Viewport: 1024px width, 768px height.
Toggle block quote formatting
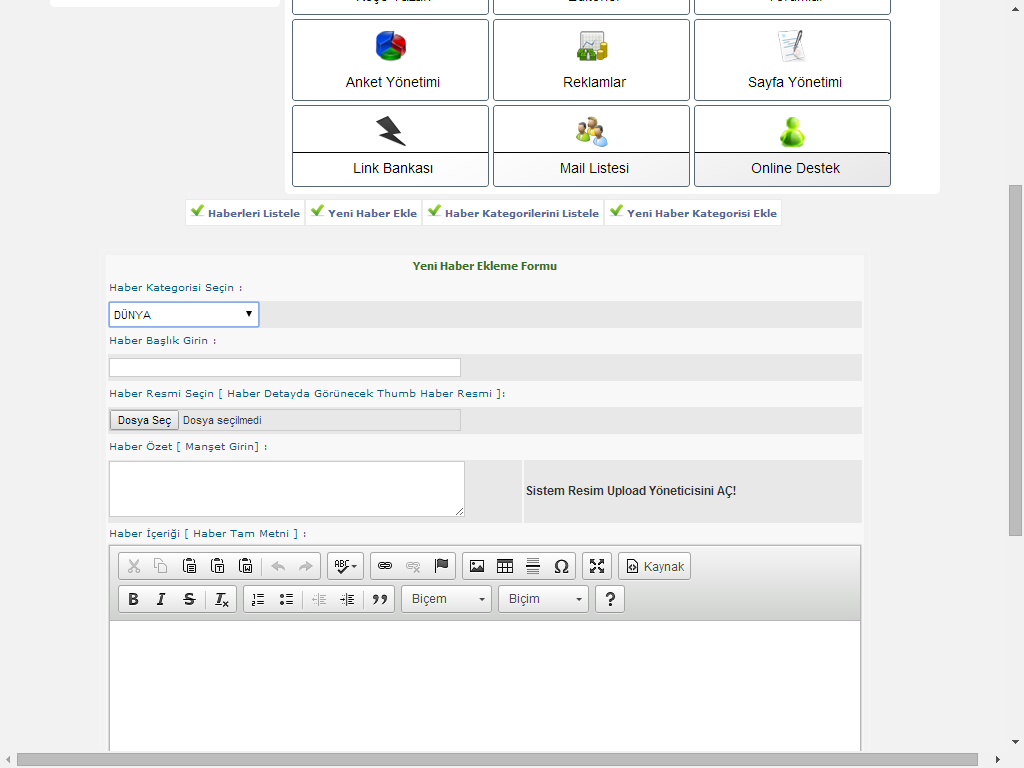379,600
